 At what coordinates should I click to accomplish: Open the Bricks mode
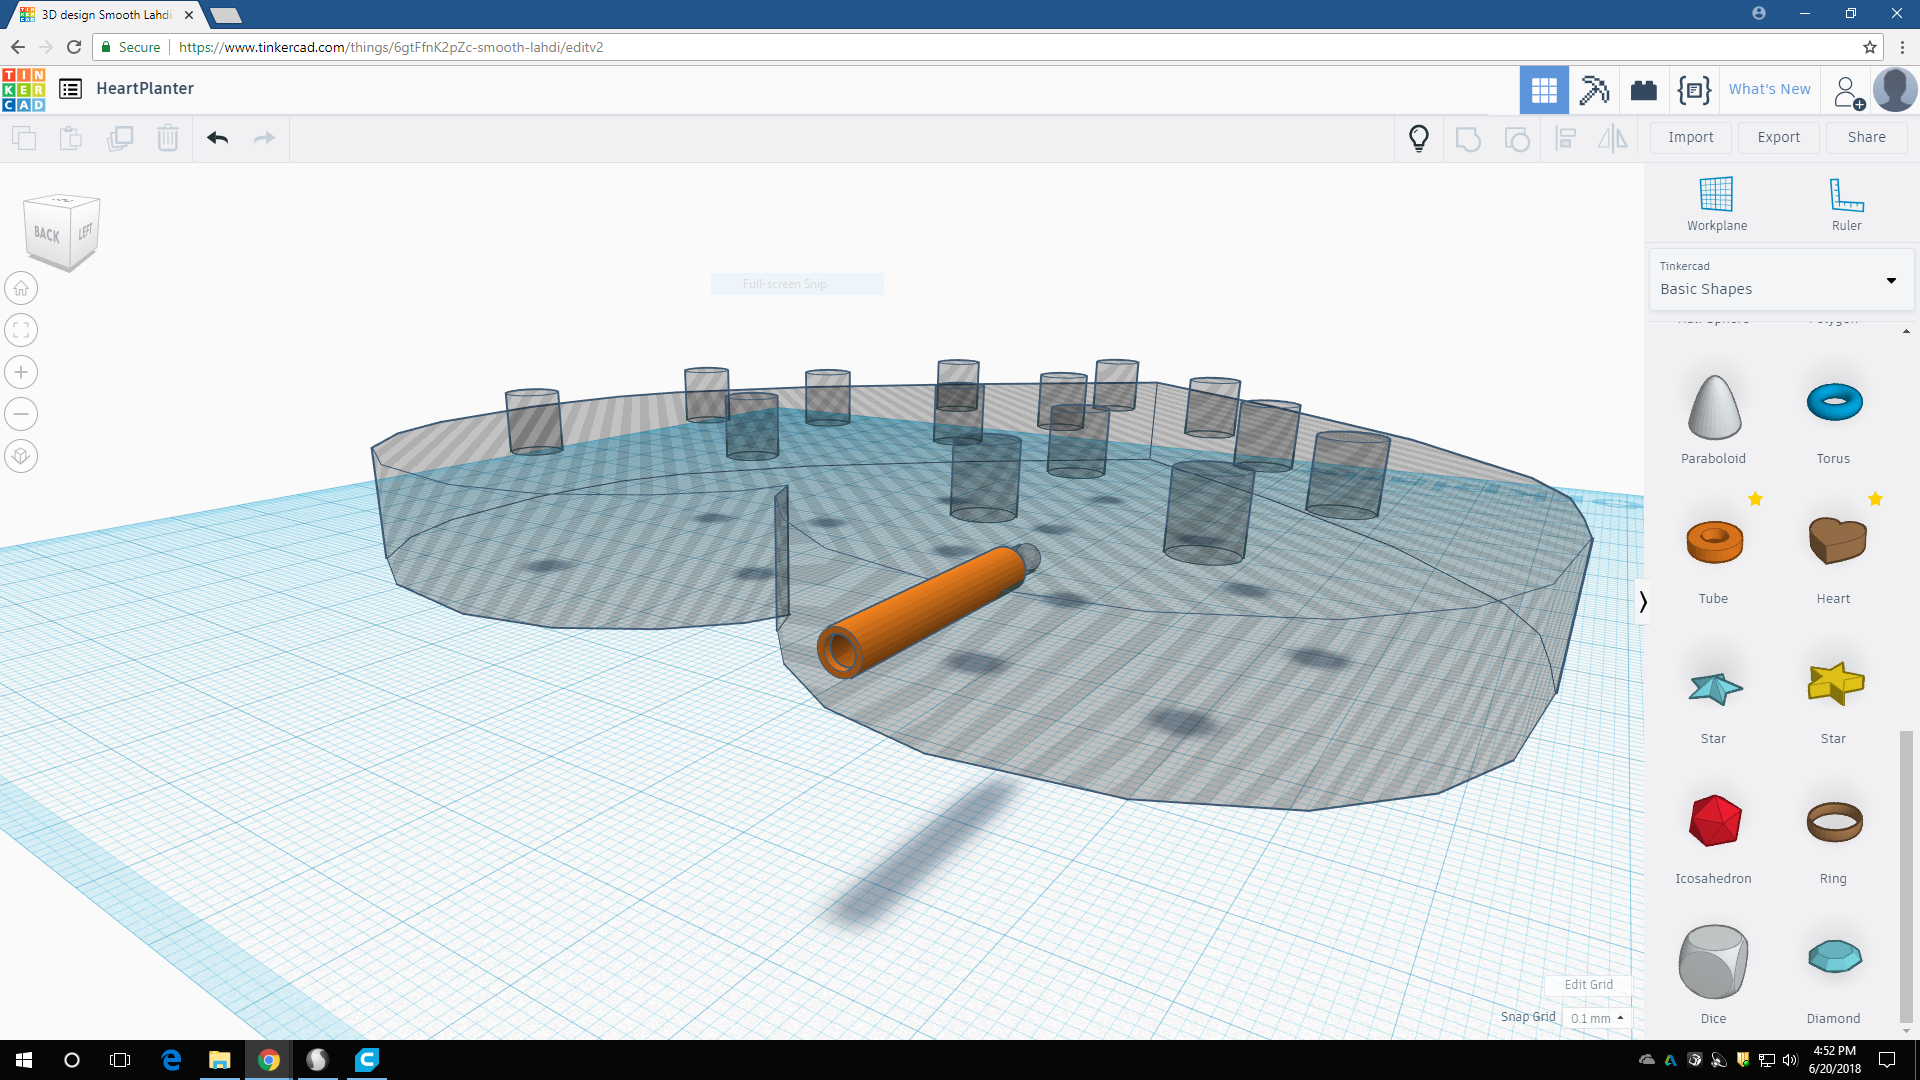1644,91
